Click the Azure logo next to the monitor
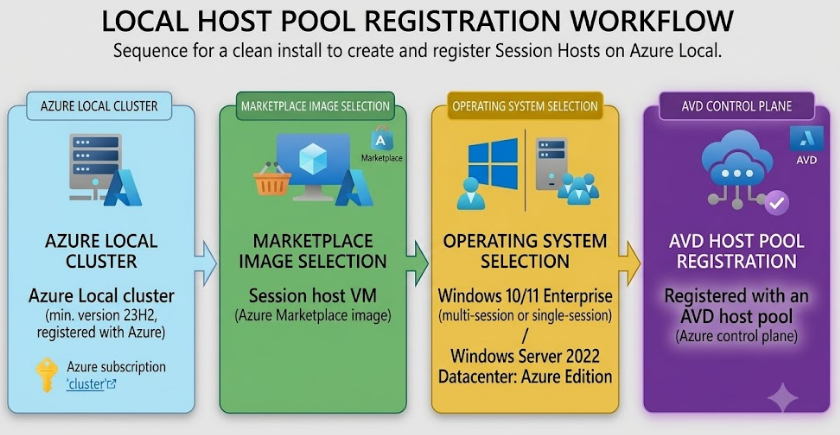This screenshot has width=840, height=435. [354, 188]
